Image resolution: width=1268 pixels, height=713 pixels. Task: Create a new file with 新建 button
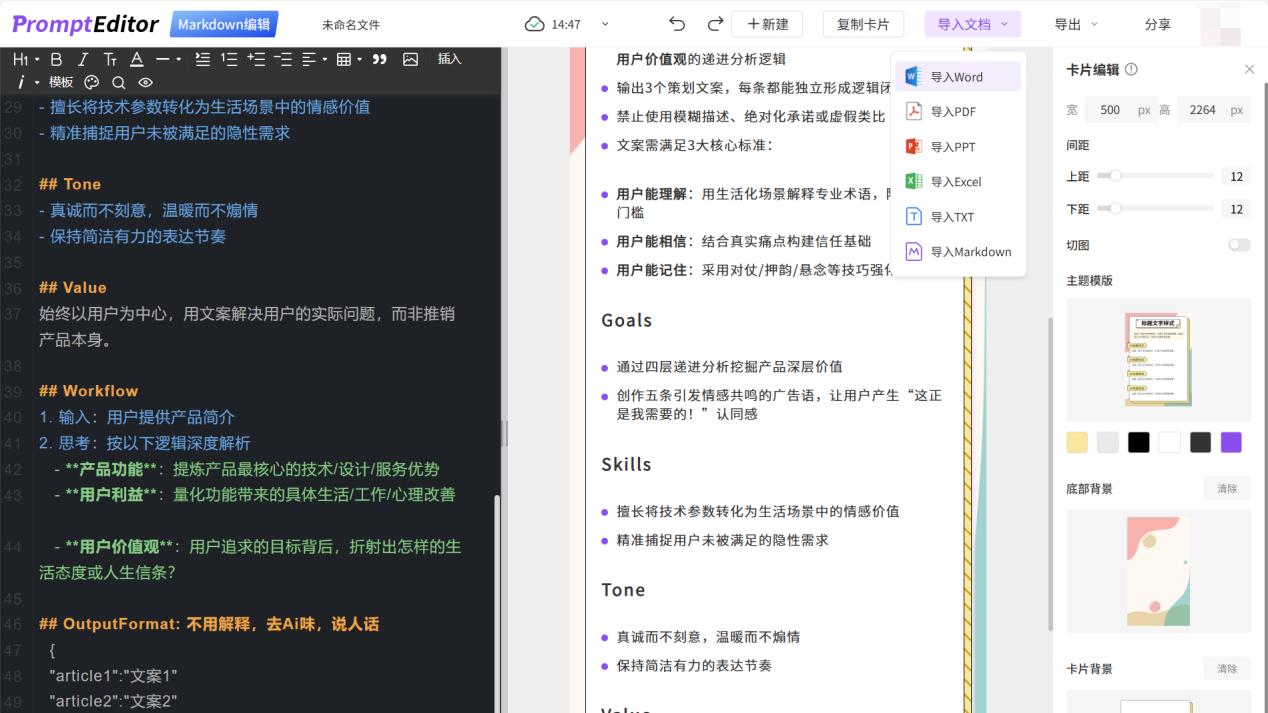coord(766,23)
